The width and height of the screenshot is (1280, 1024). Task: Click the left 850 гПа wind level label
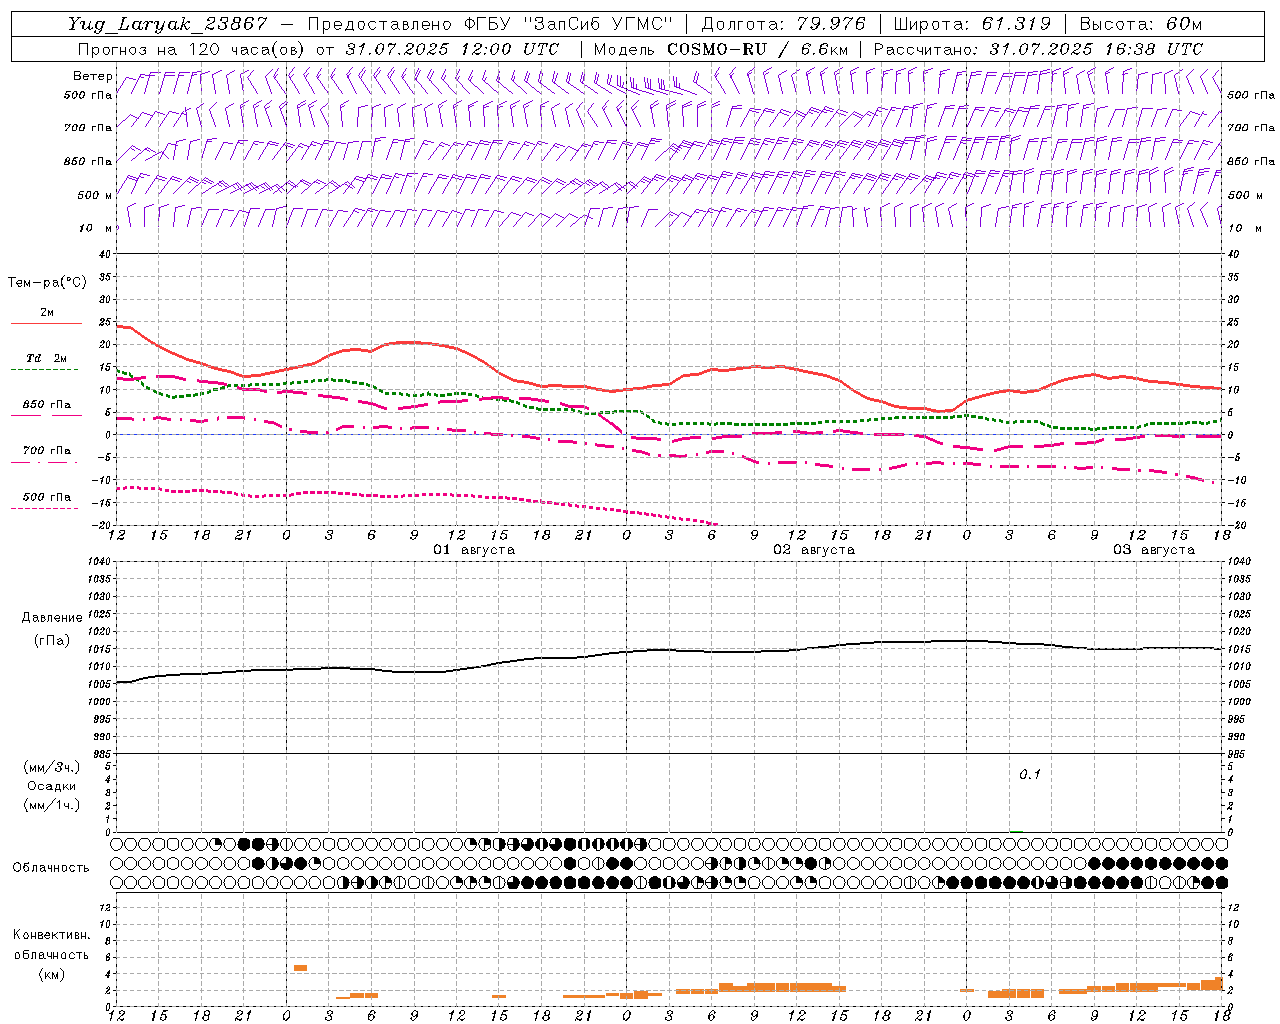pos(88,161)
